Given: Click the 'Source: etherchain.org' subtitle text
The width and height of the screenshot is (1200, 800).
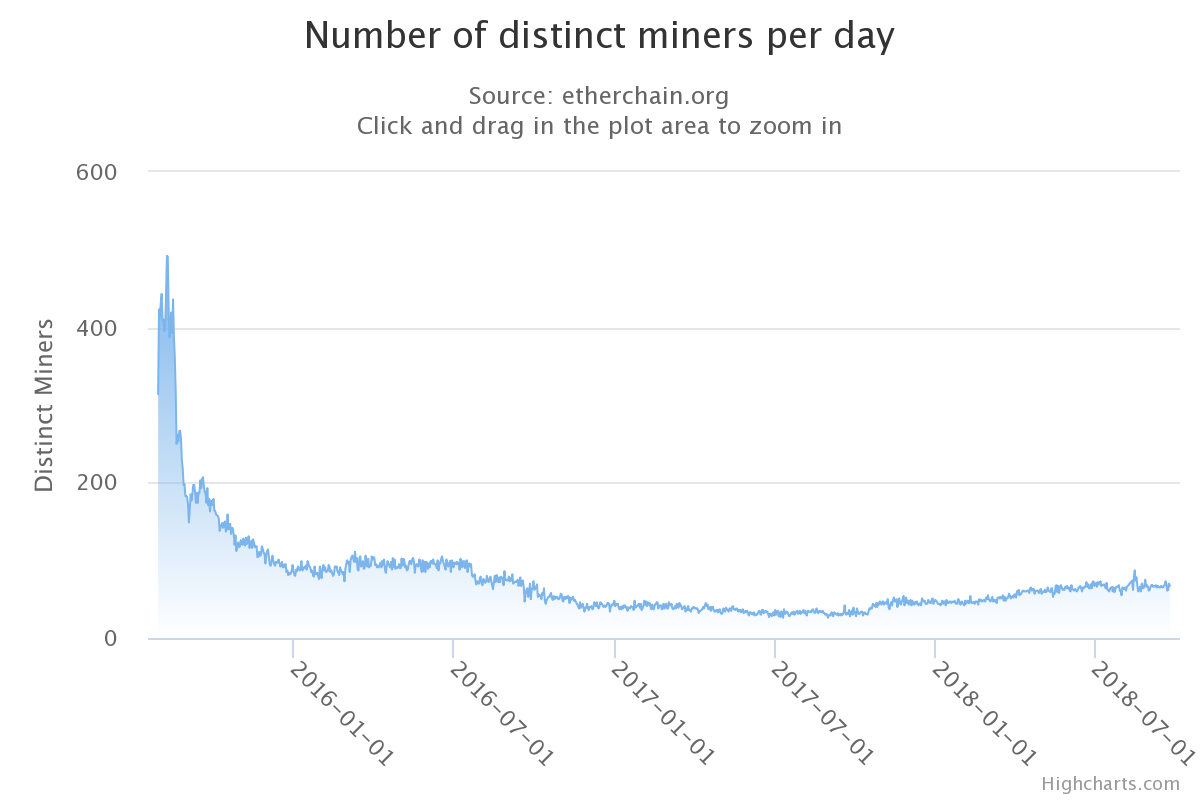Looking at the screenshot, I should (x=599, y=96).
